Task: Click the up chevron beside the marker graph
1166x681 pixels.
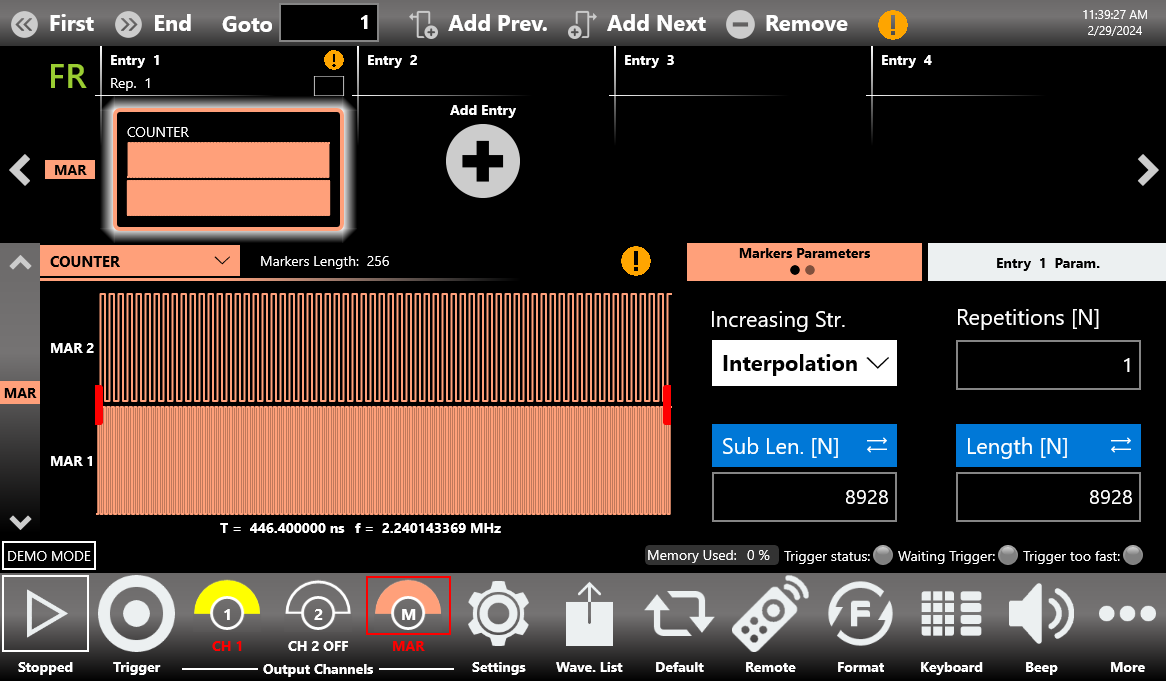Action: [20, 262]
